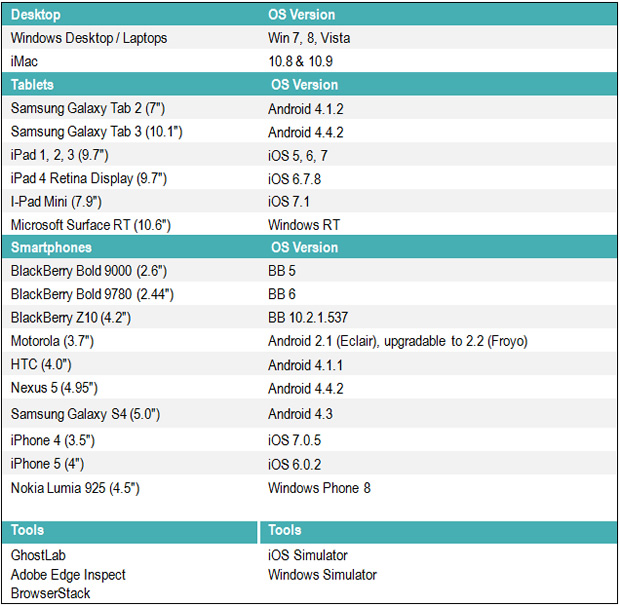Select BlackBerry Bold 9000 (2.6") row

[310, 271]
